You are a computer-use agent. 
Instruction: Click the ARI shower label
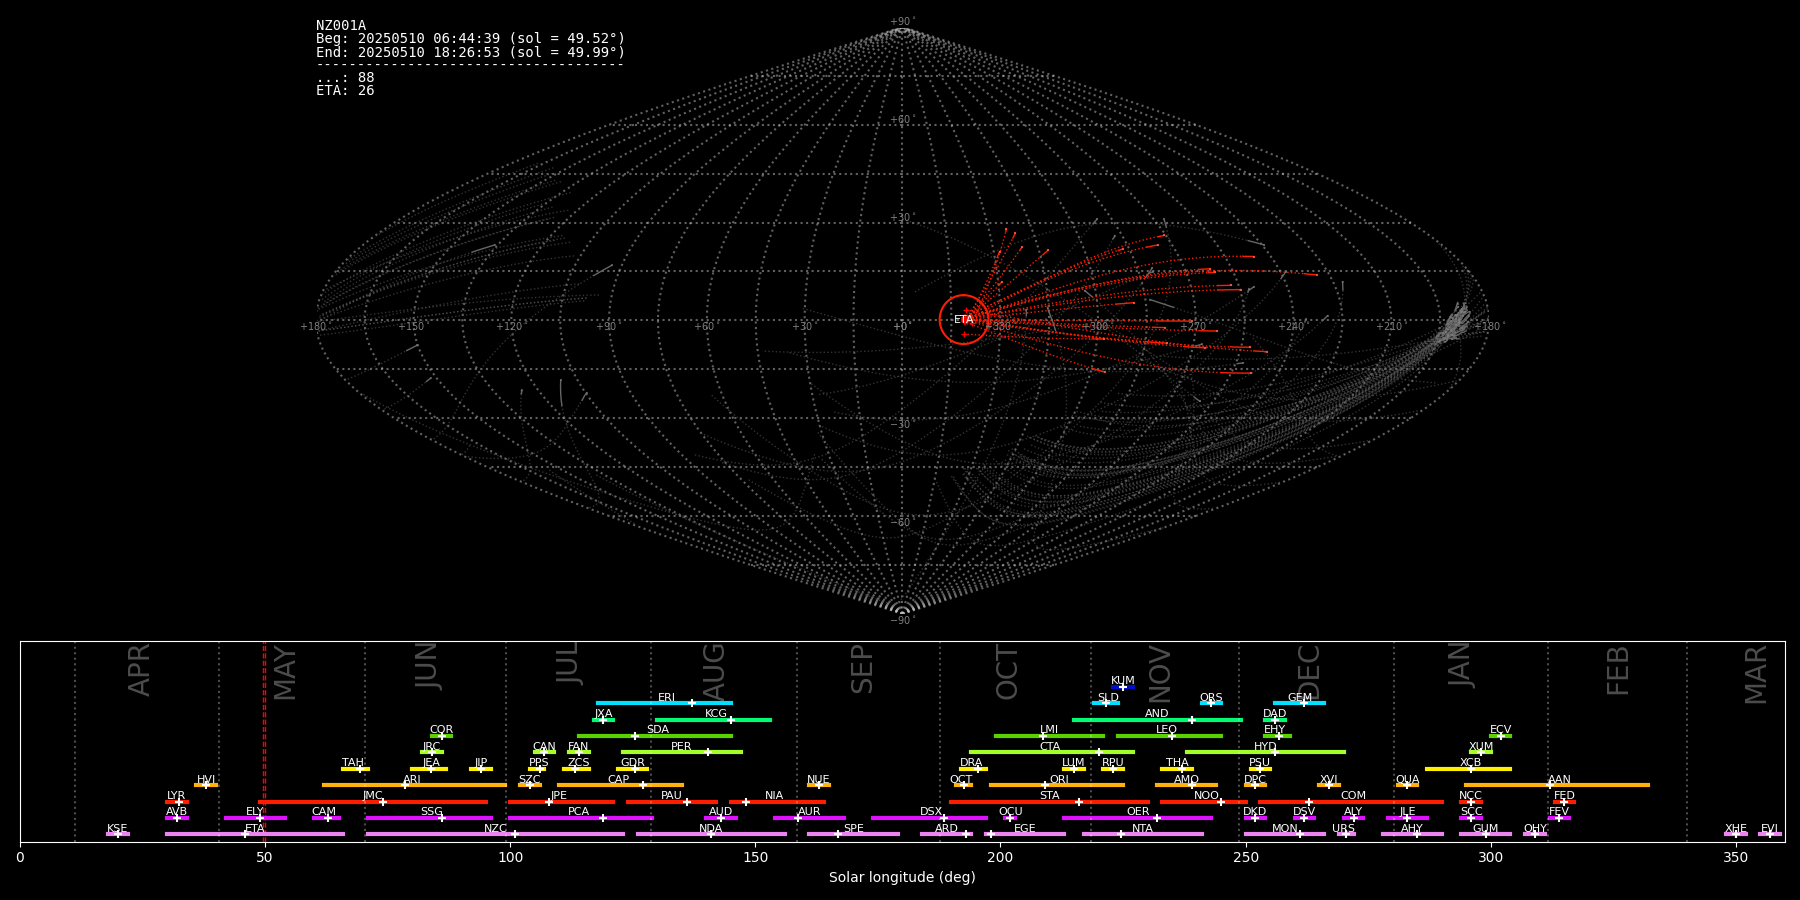(x=412, y=780)
